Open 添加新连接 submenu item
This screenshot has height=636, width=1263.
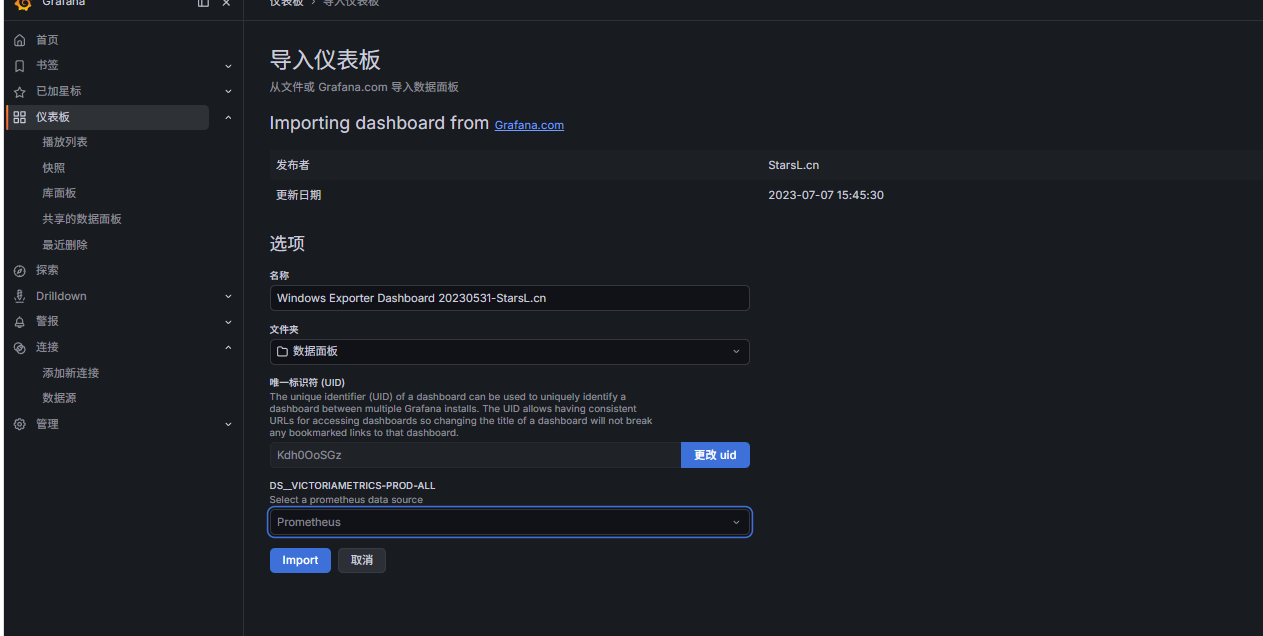[x=71, y=373]
